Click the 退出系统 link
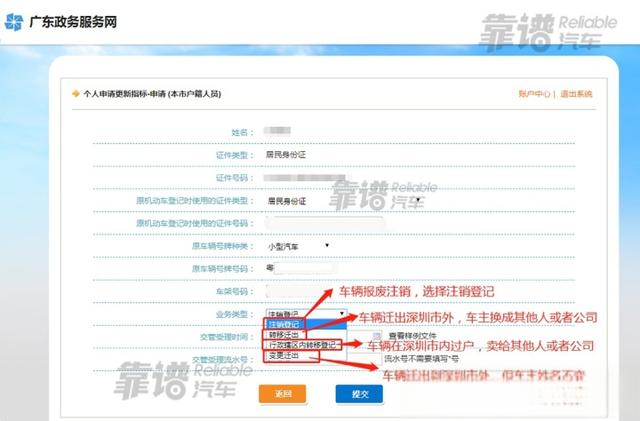The image size is (640, 421). tap(576, 94)
